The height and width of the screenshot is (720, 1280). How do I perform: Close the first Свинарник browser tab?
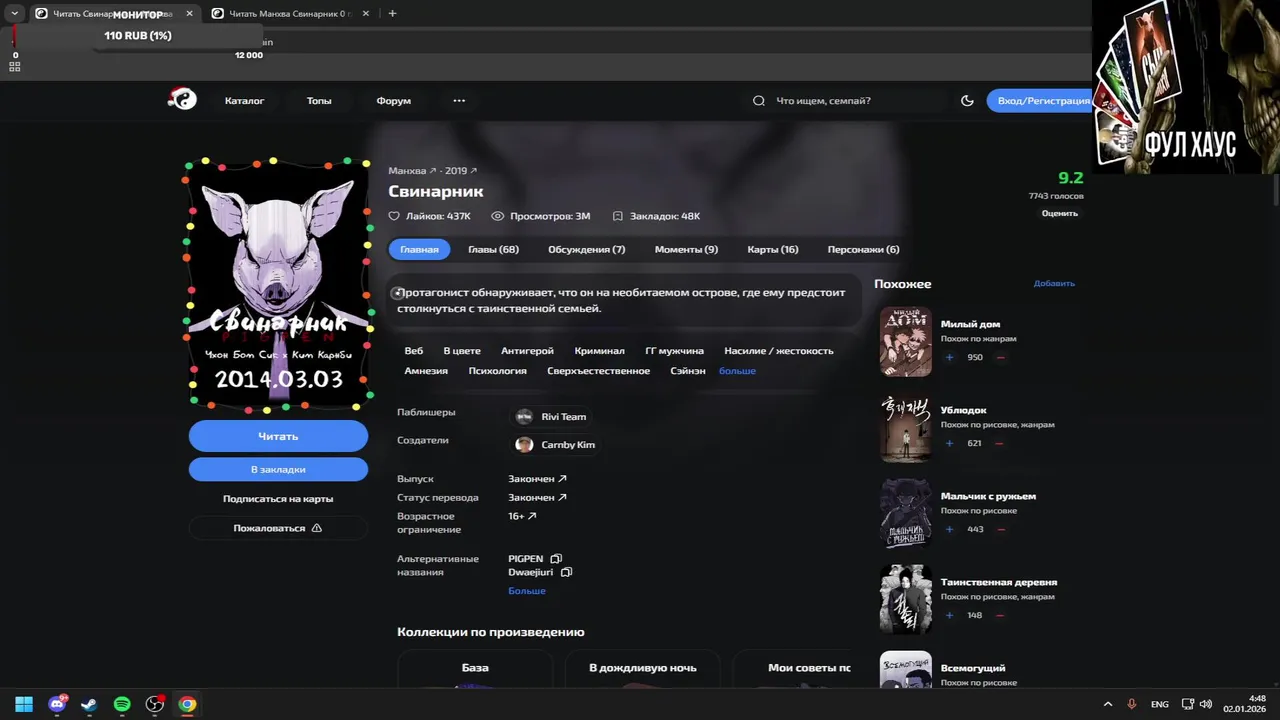(189, 14)
